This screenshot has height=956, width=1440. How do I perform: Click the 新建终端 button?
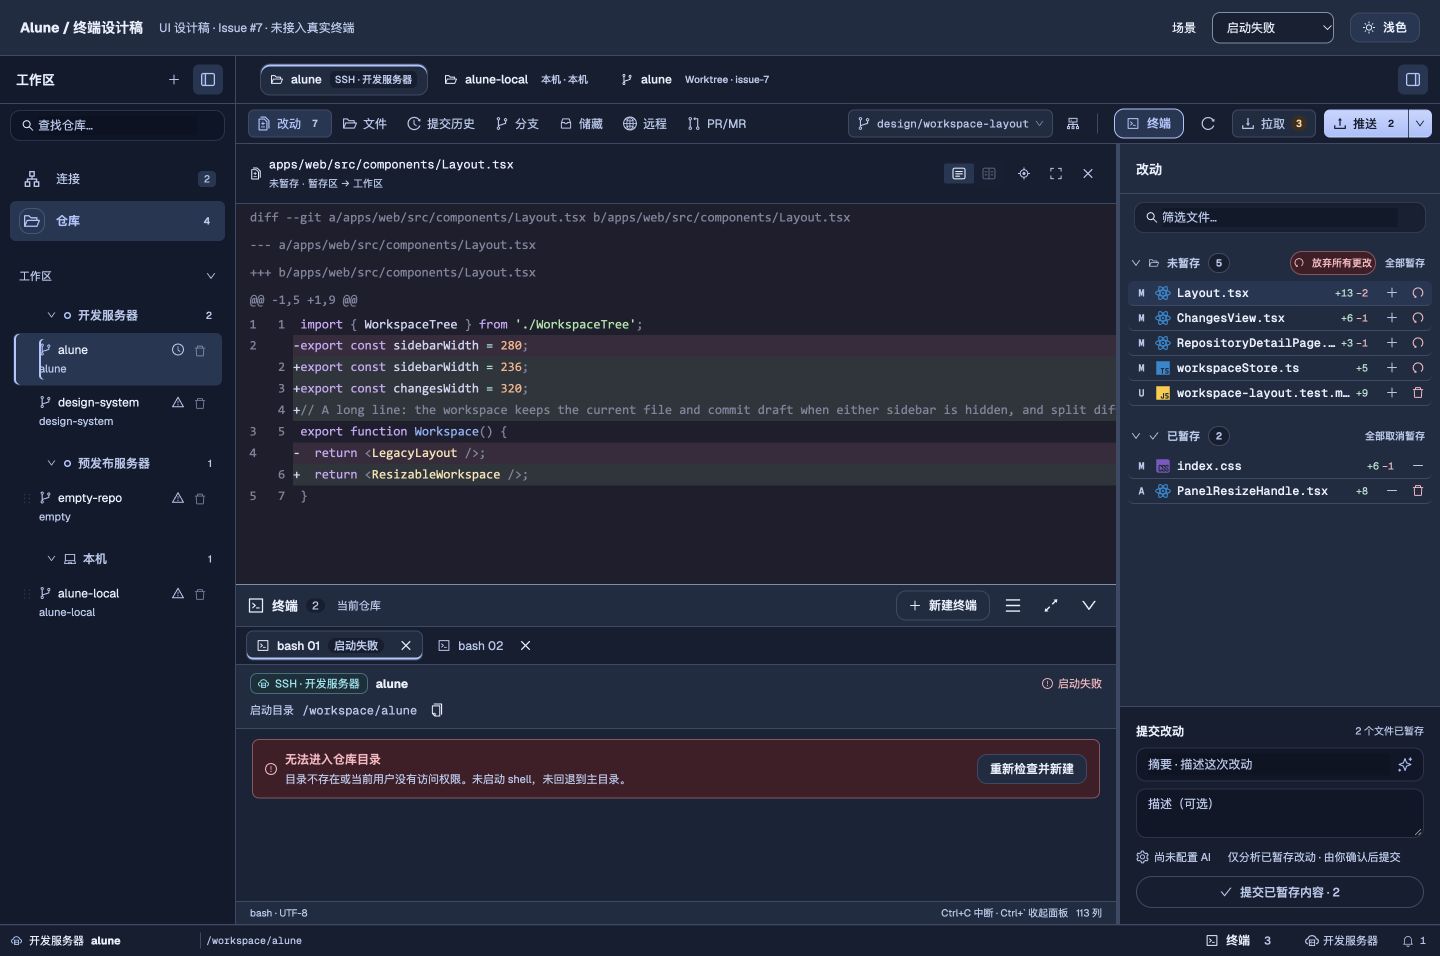(x=943, y=606)
